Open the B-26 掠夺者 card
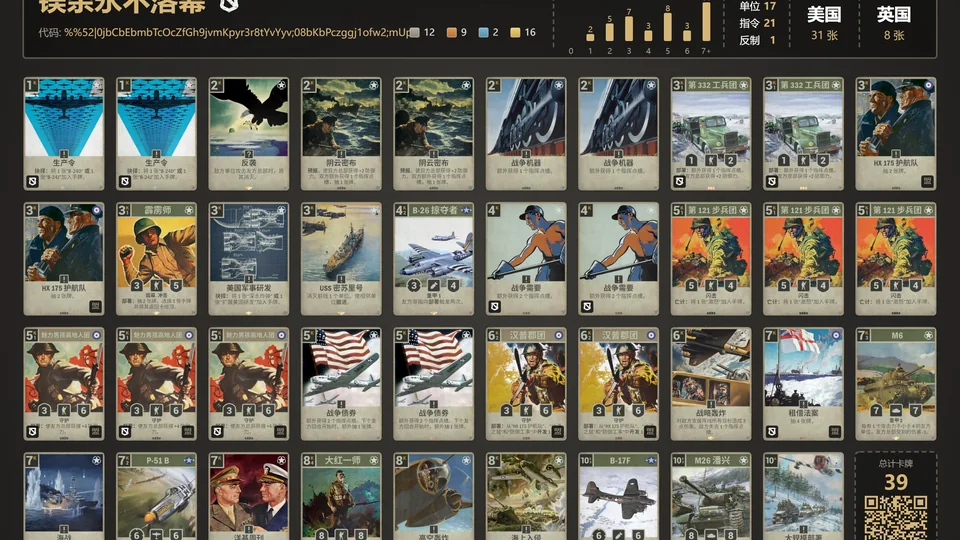This screenshot has height=540, width=960. [x=433, y=258]
